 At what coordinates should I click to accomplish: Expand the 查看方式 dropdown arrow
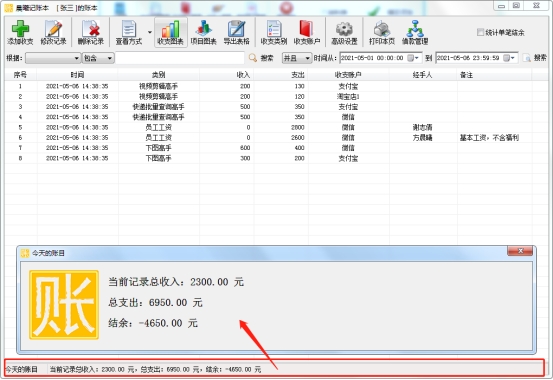tap(150, 32)
